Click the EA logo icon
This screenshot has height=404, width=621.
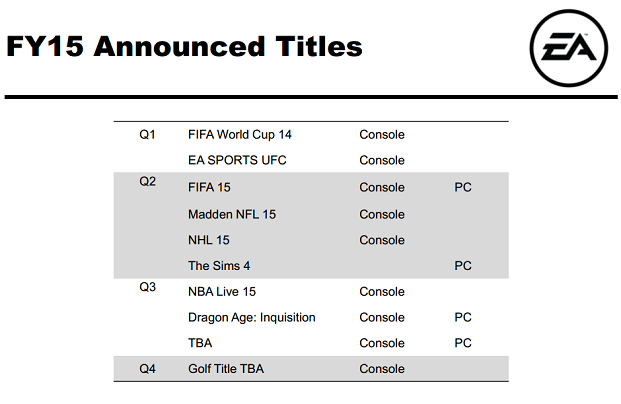coord(569,48)
